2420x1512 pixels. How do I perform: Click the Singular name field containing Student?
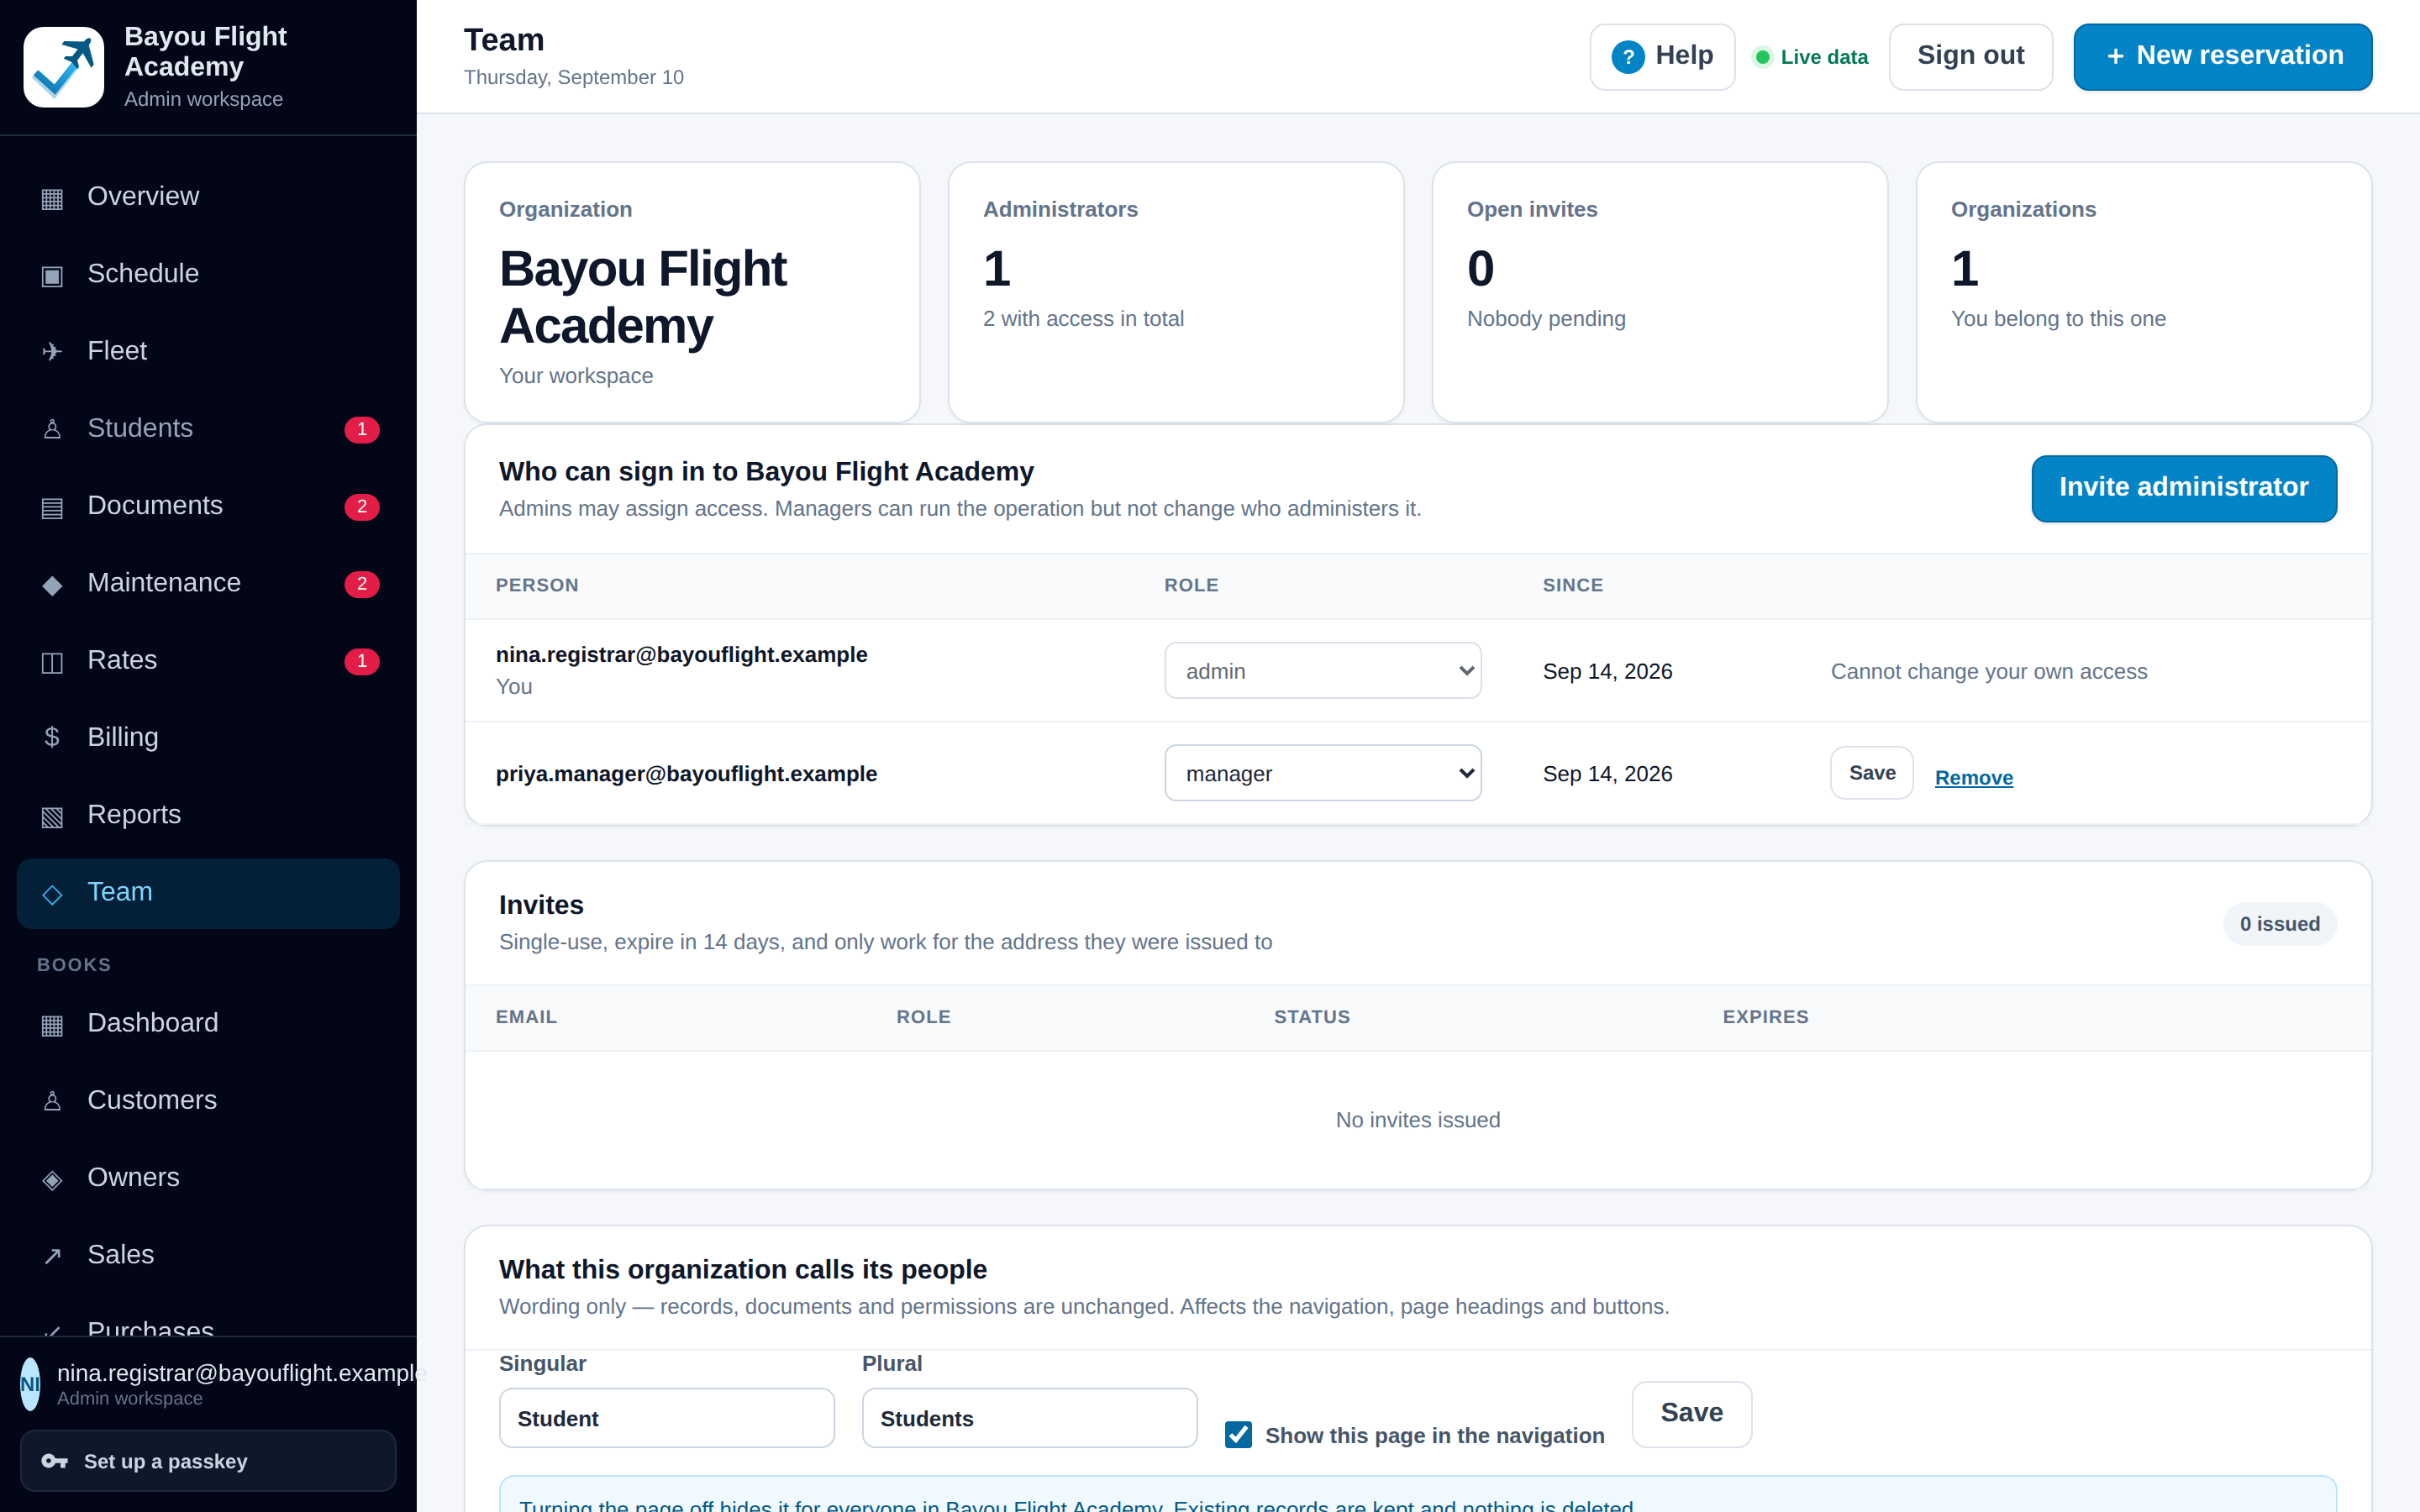667,1418
